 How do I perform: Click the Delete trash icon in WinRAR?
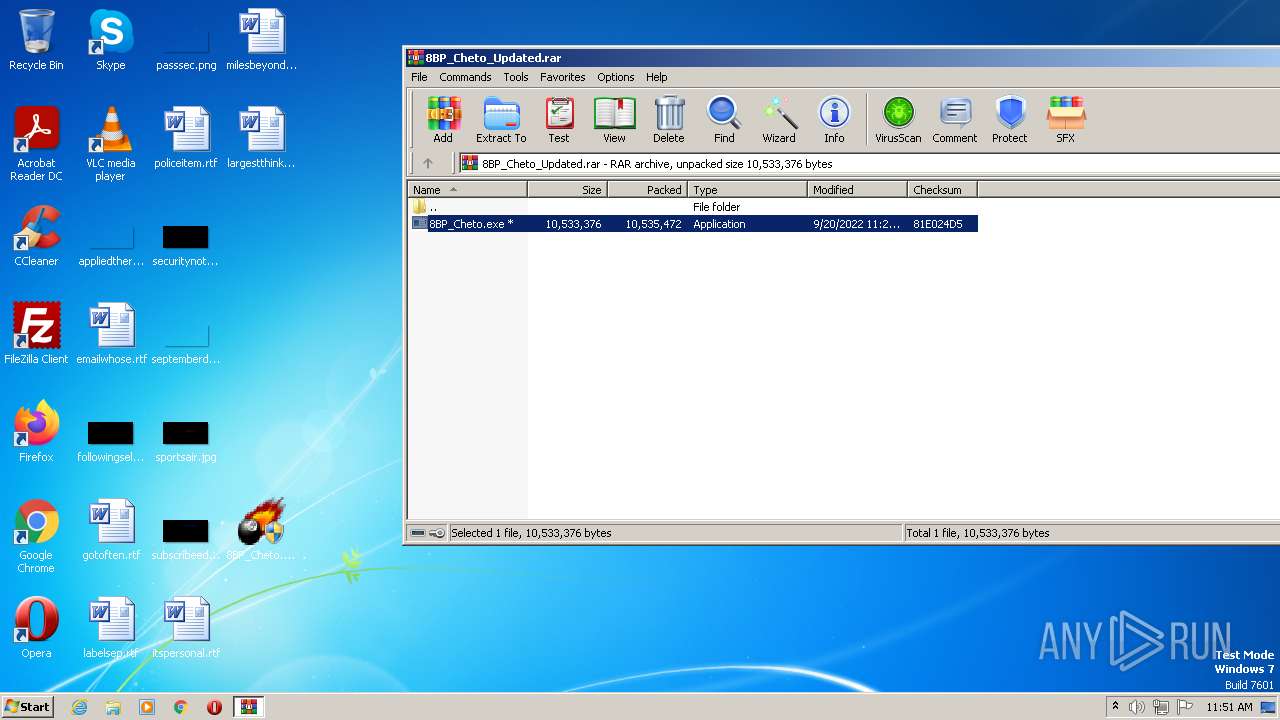pyautogui.click(x=669, y=120)
